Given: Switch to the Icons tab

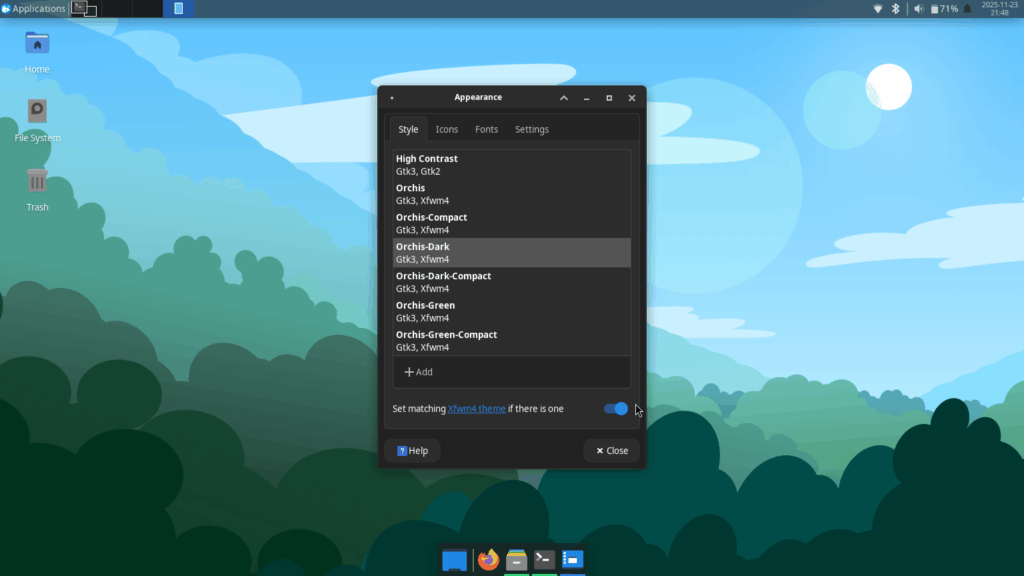Looking at the screenshot, I should tap(446, 129).
